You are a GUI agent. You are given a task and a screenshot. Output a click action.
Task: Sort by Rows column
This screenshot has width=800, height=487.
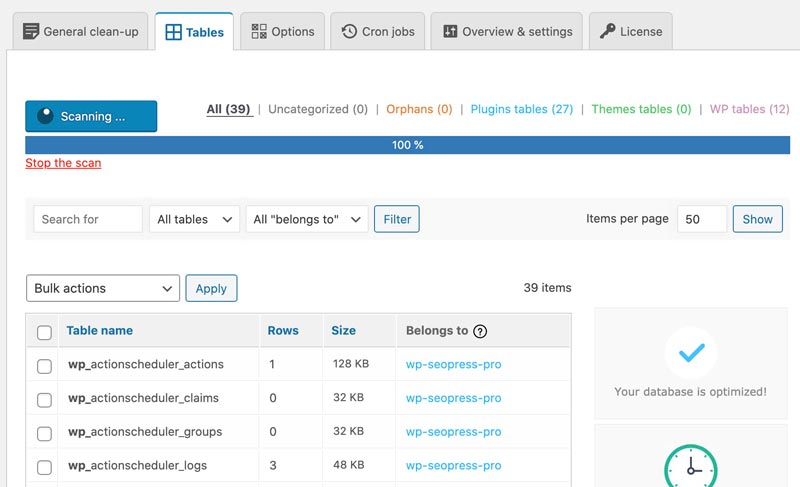pyautogui.click(x=283, y=330)
